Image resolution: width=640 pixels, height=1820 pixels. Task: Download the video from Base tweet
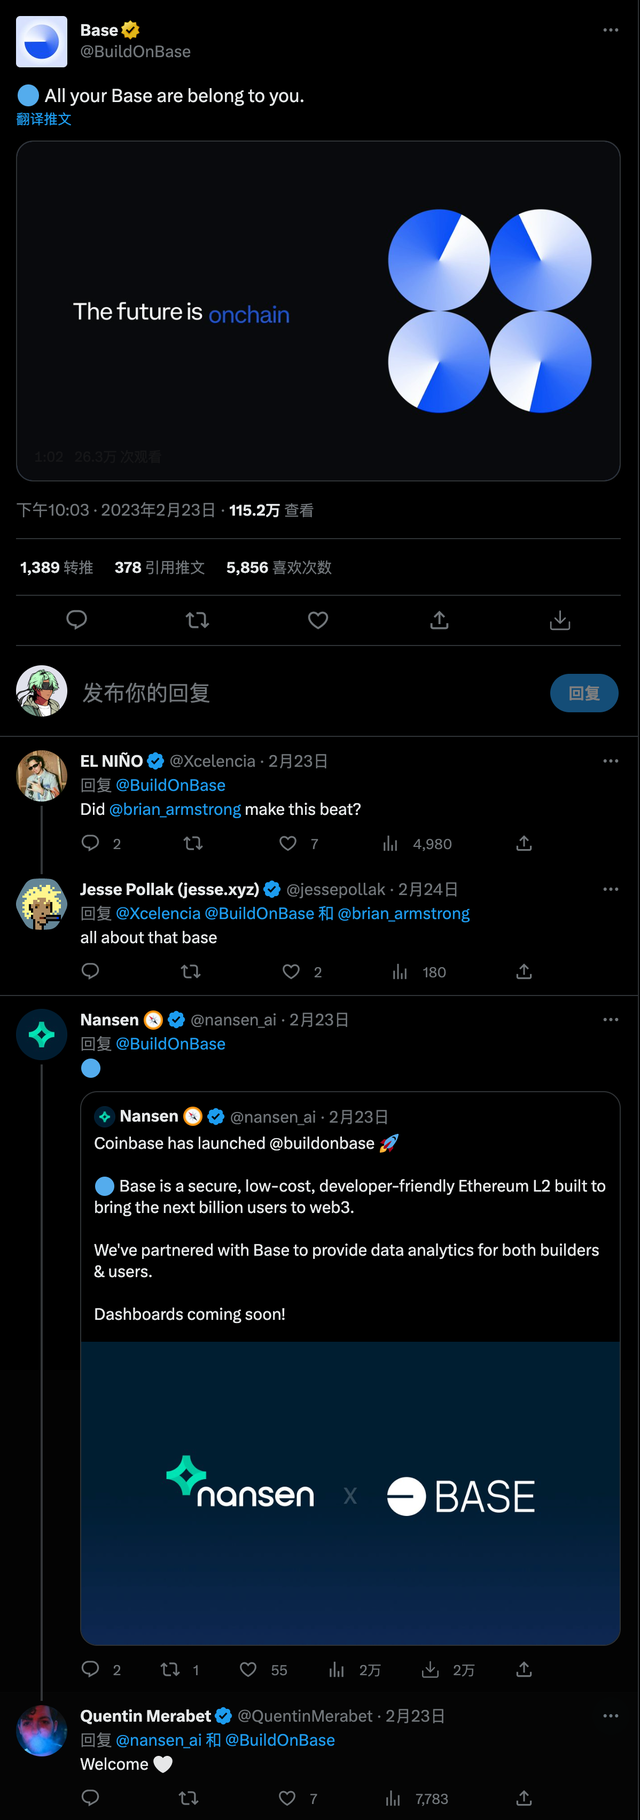(560, 620)
